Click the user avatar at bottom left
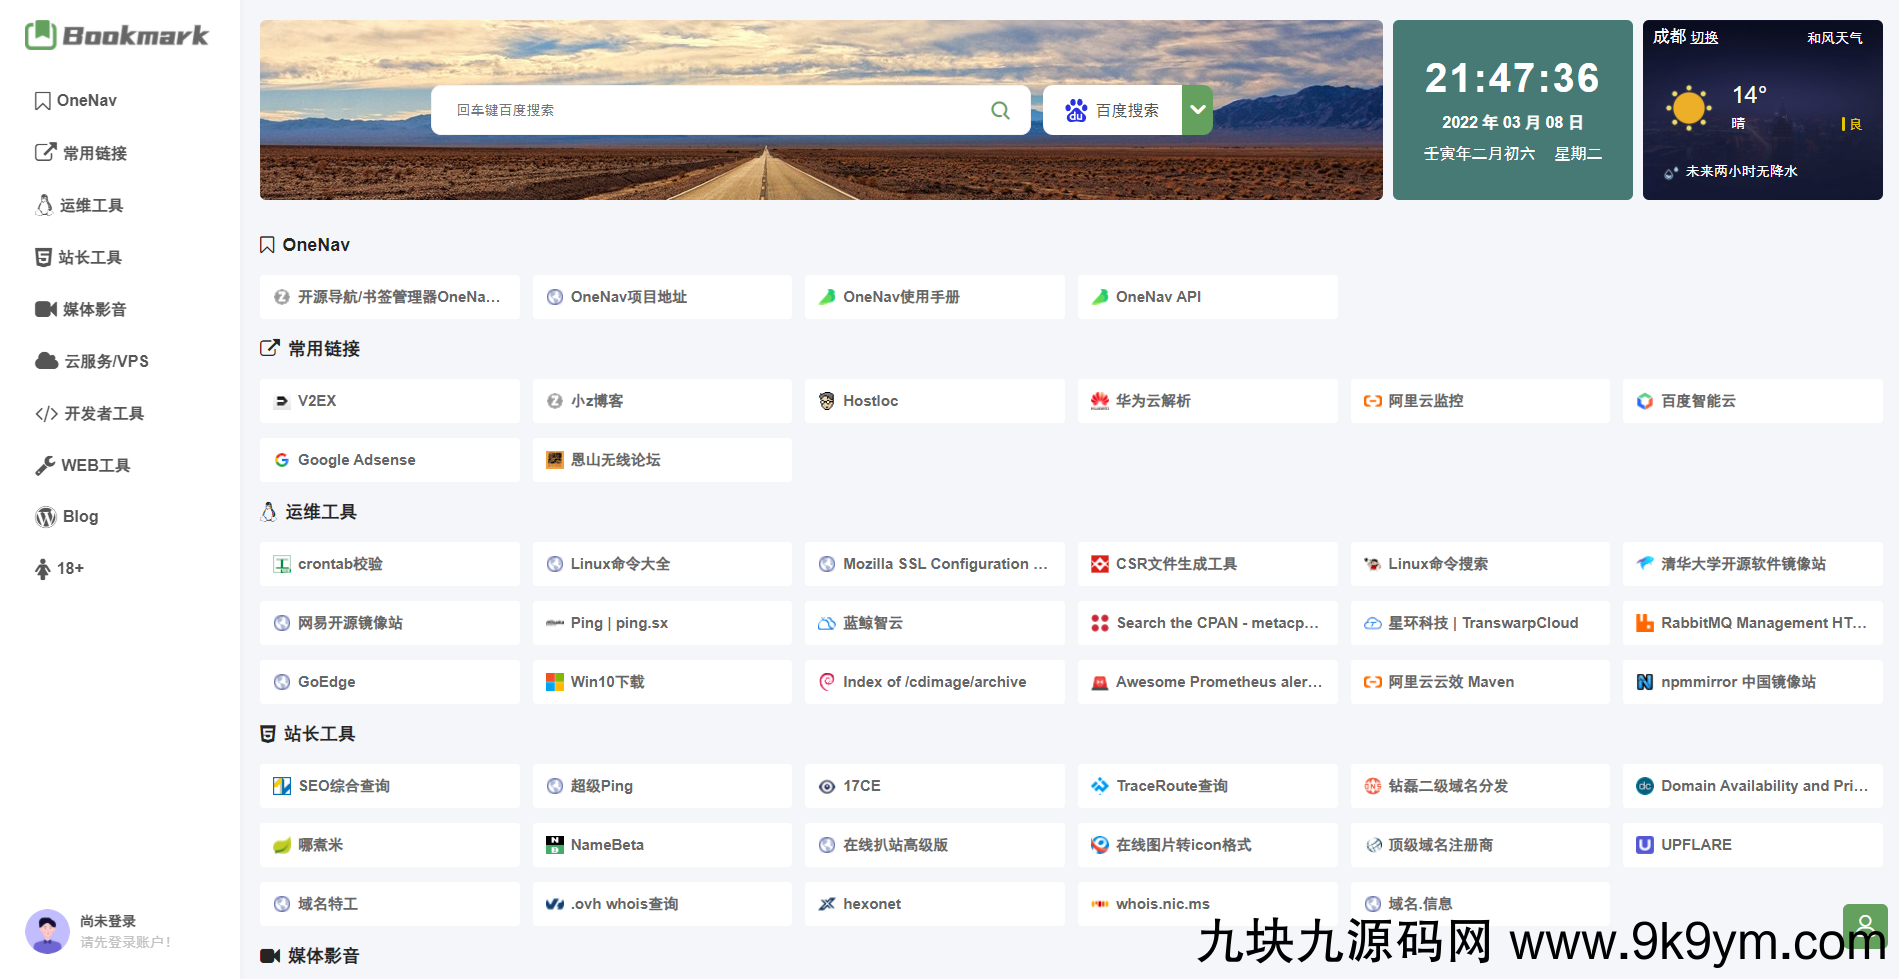Viewport: 1899px width, 979px height. point(47,931)
